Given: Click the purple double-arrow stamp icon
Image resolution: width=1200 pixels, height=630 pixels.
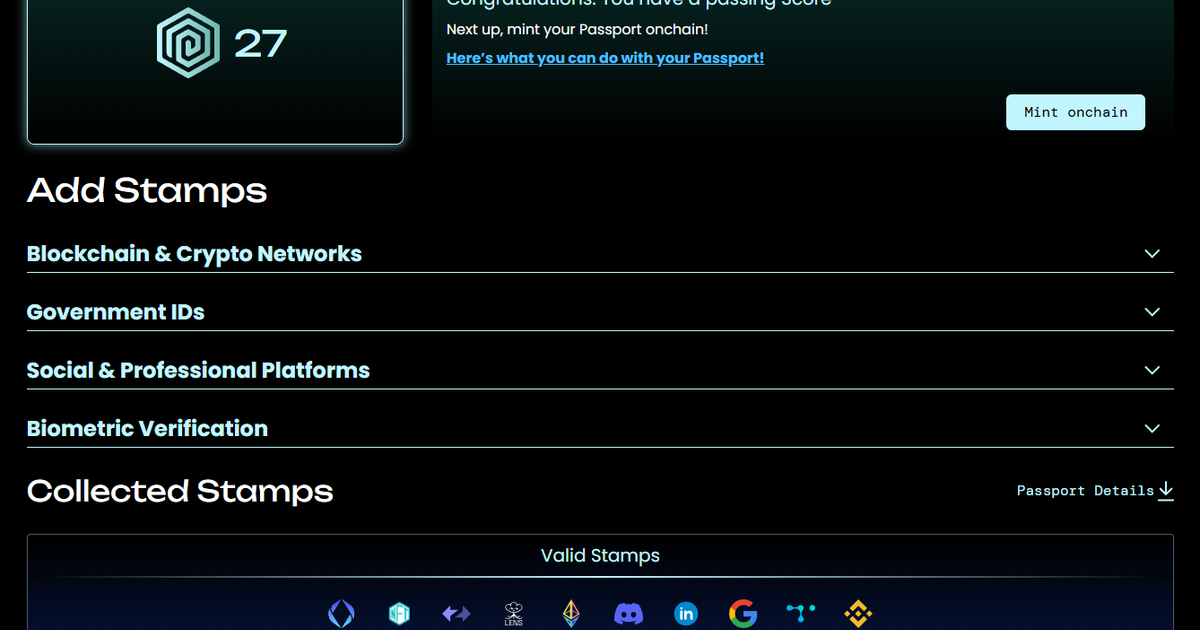Looking at the screenshot, I should [x=456, y=614].
